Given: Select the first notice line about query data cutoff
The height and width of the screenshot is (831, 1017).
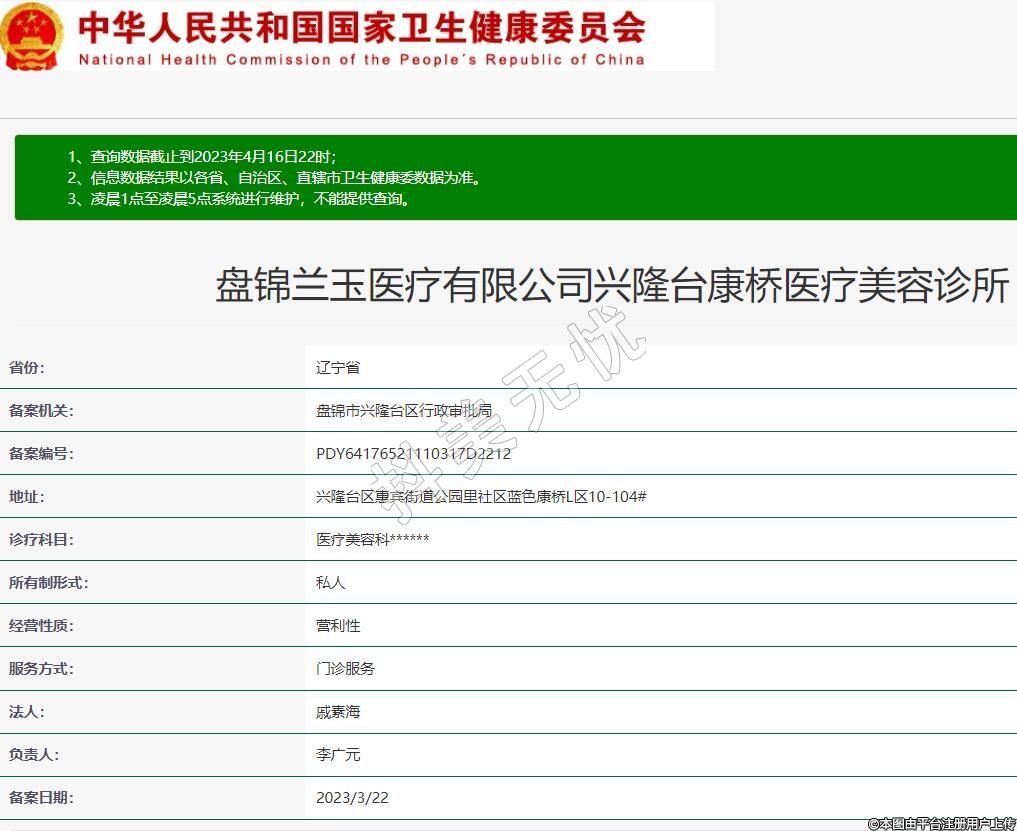Looking at the screenshot, I should tap(201, 156).
